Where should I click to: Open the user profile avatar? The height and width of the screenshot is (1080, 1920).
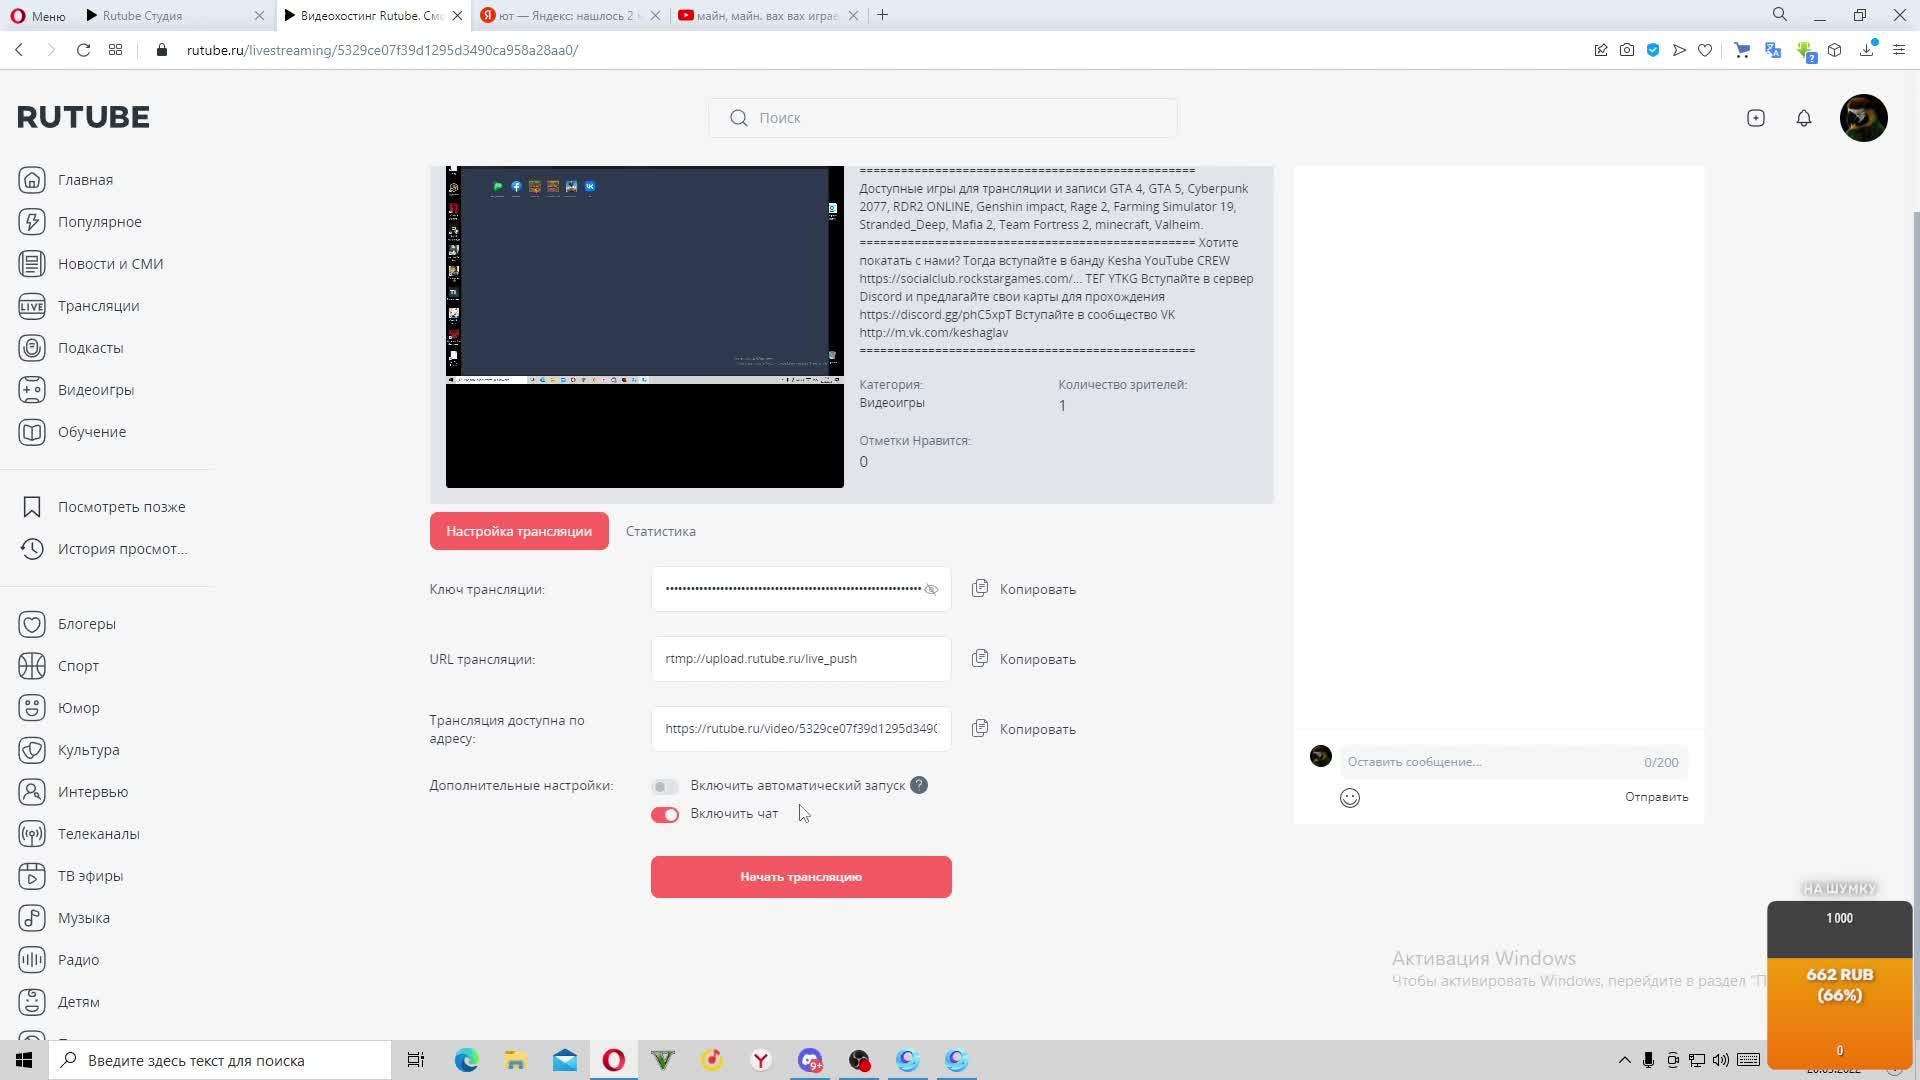tap(1863, 118)
